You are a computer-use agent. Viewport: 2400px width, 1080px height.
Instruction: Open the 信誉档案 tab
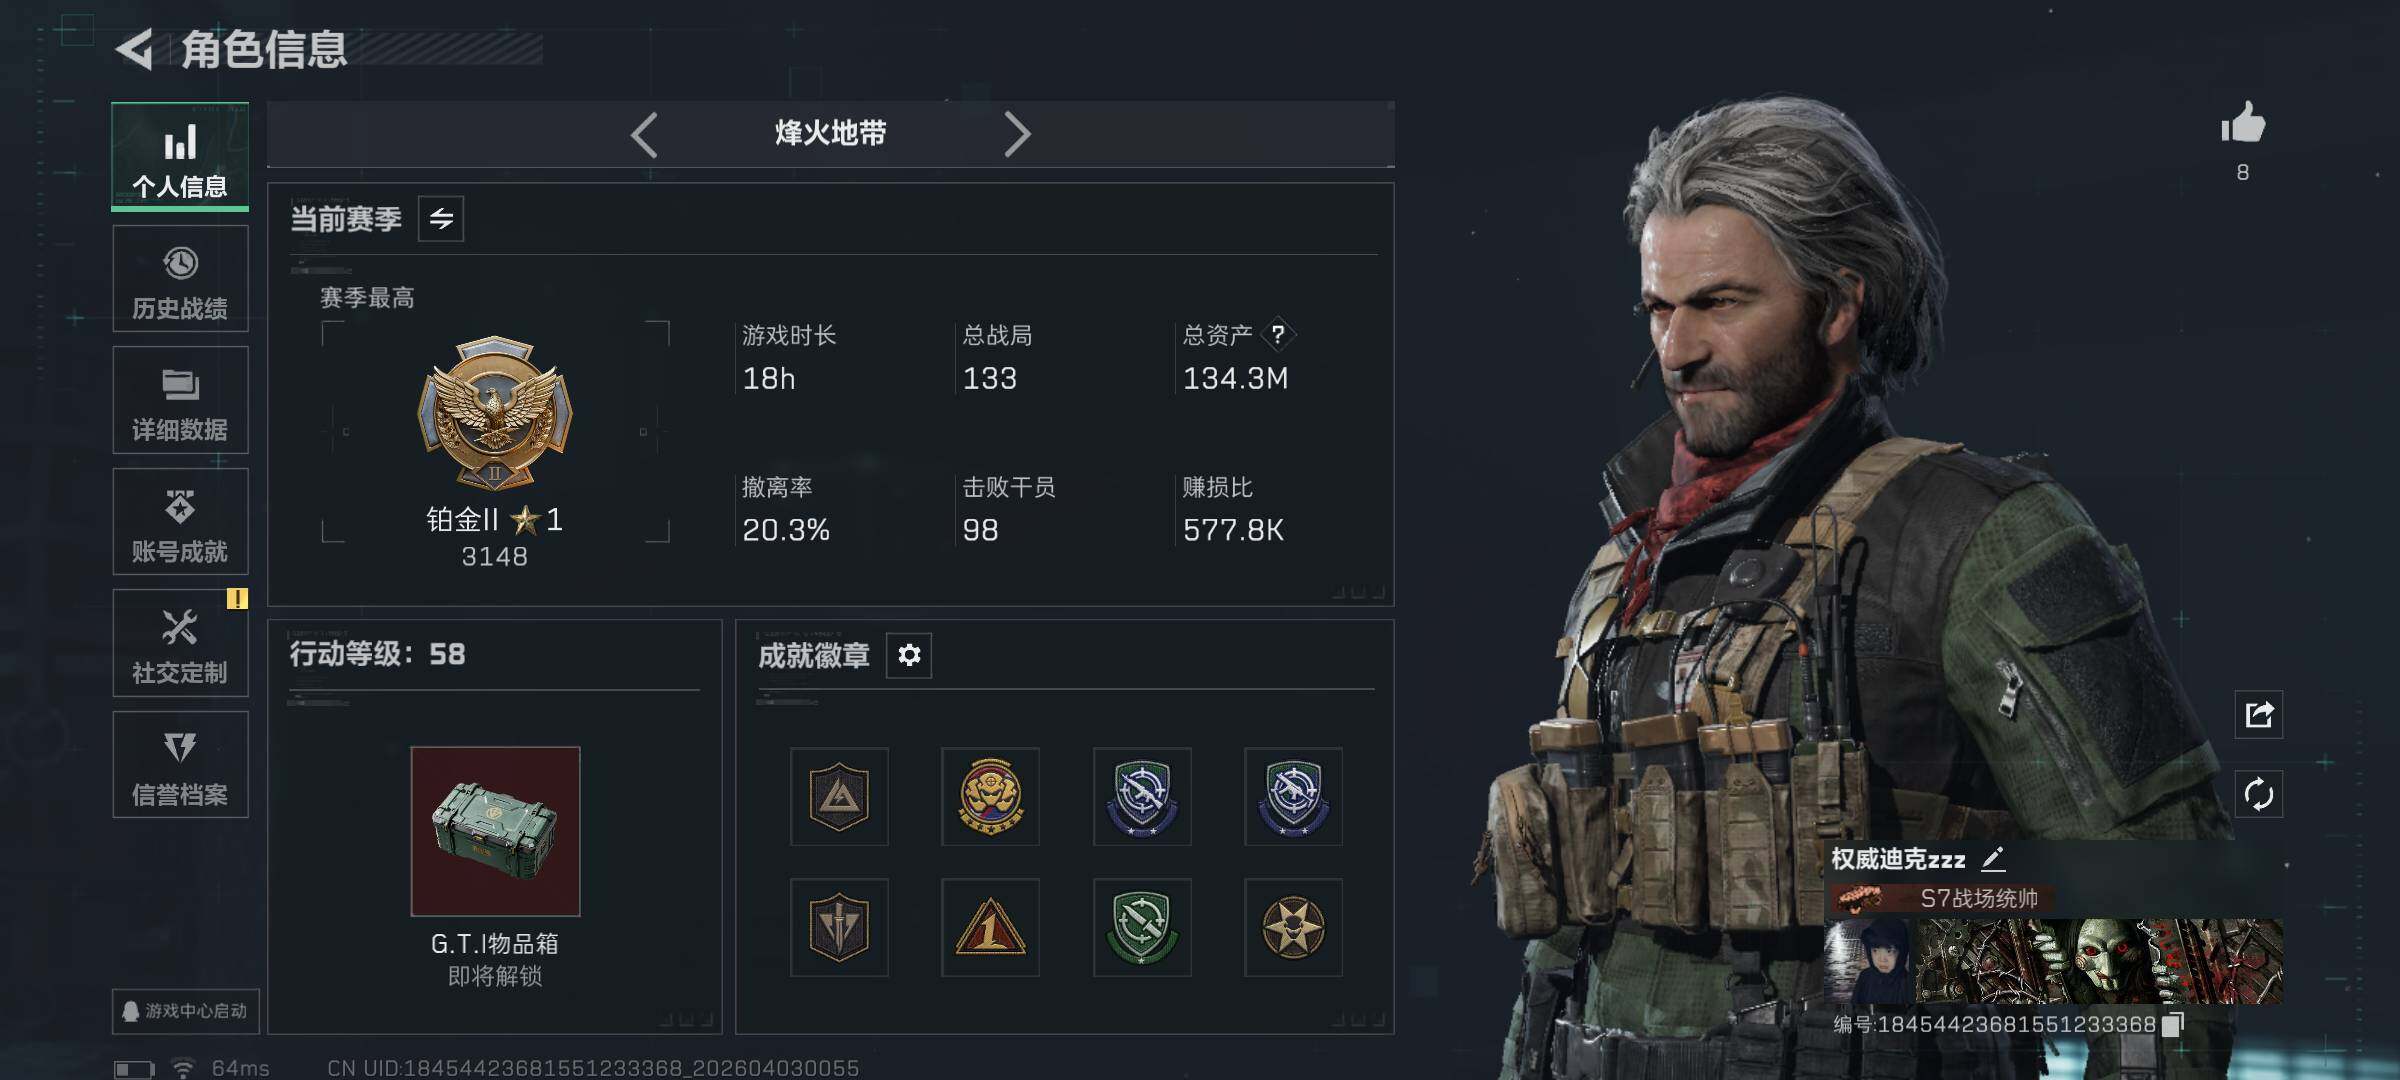pyautogui.click(x=180, y=765)
